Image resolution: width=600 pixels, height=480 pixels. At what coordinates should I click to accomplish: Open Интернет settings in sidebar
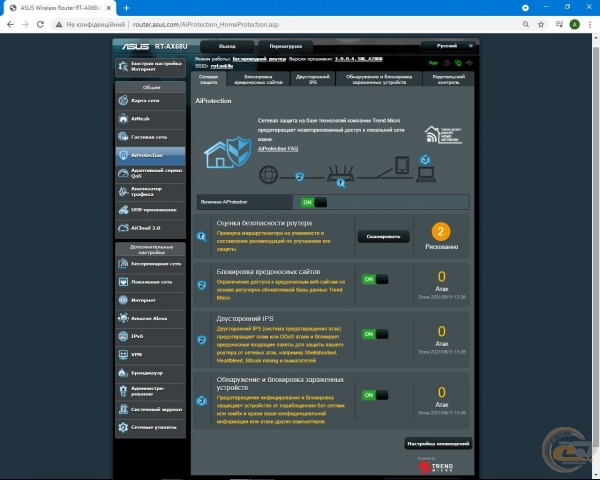point(150,300)
